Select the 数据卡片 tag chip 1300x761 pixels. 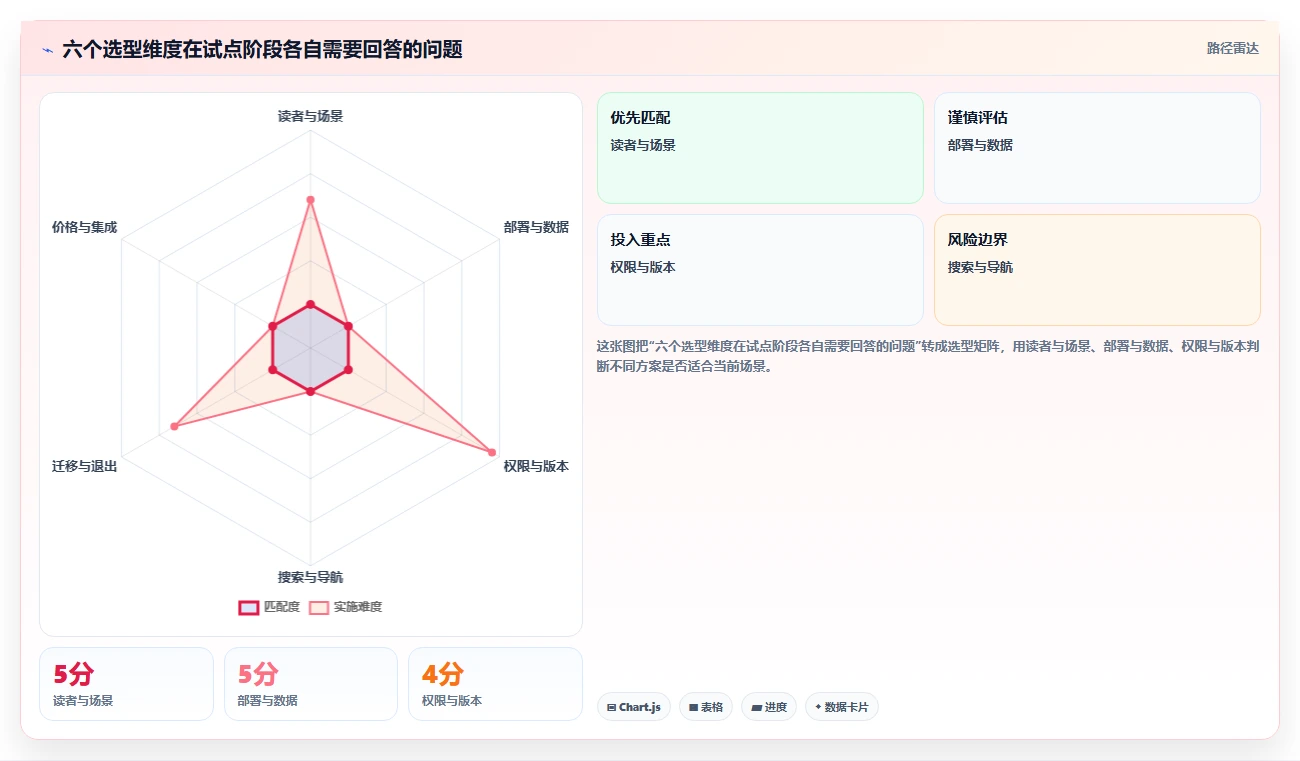[x=842, y=707]
